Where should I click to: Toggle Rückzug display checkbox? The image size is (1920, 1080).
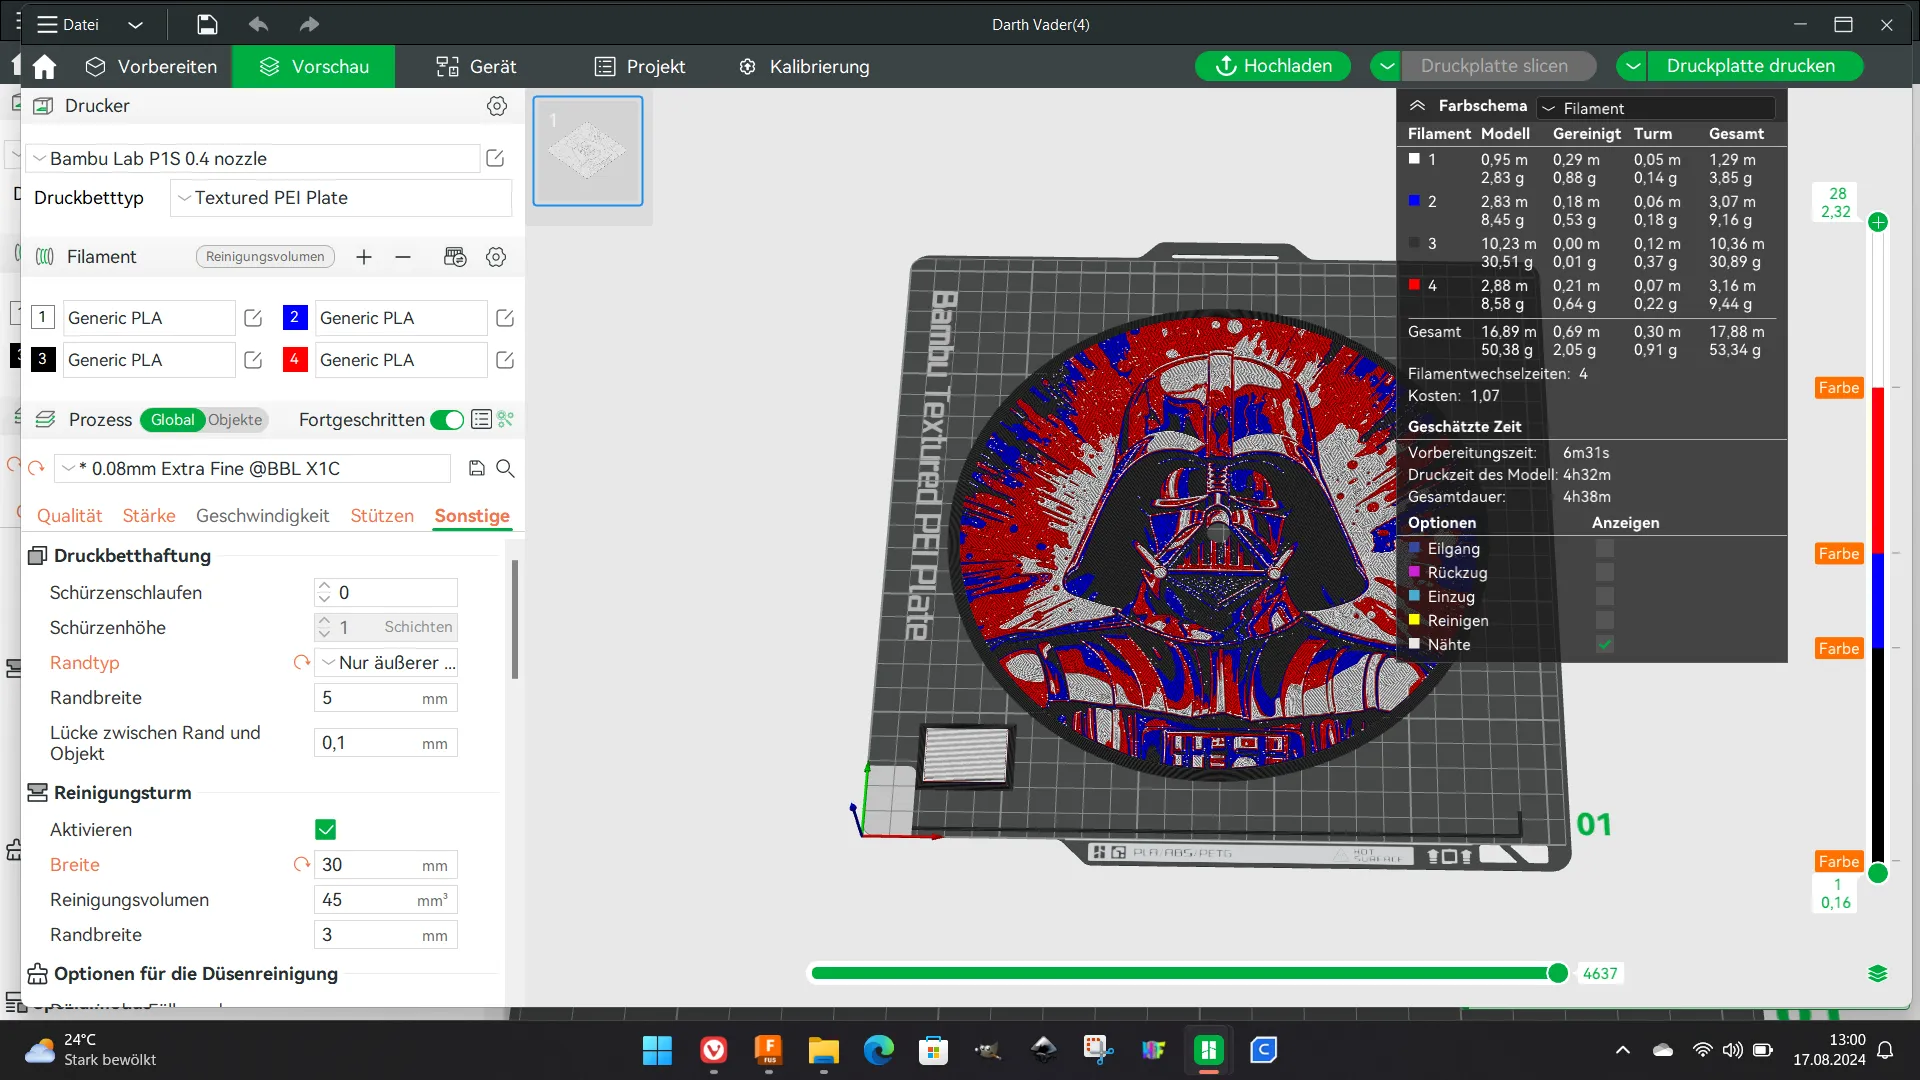pos(1605,572)
